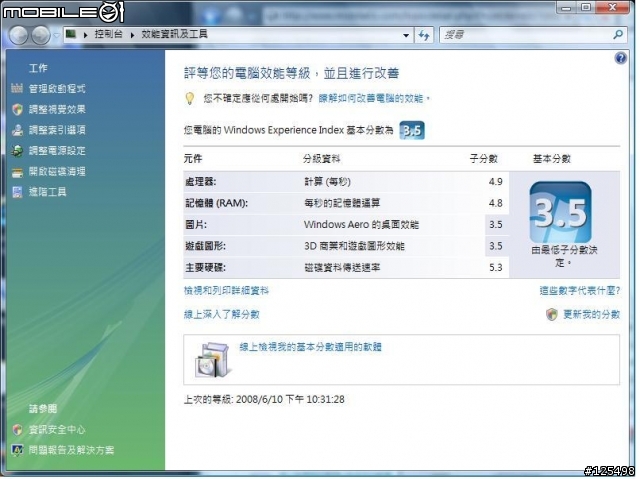Open 調整視覺效果 task link
This screenshot has height=479, width=640.
[57, 109]
